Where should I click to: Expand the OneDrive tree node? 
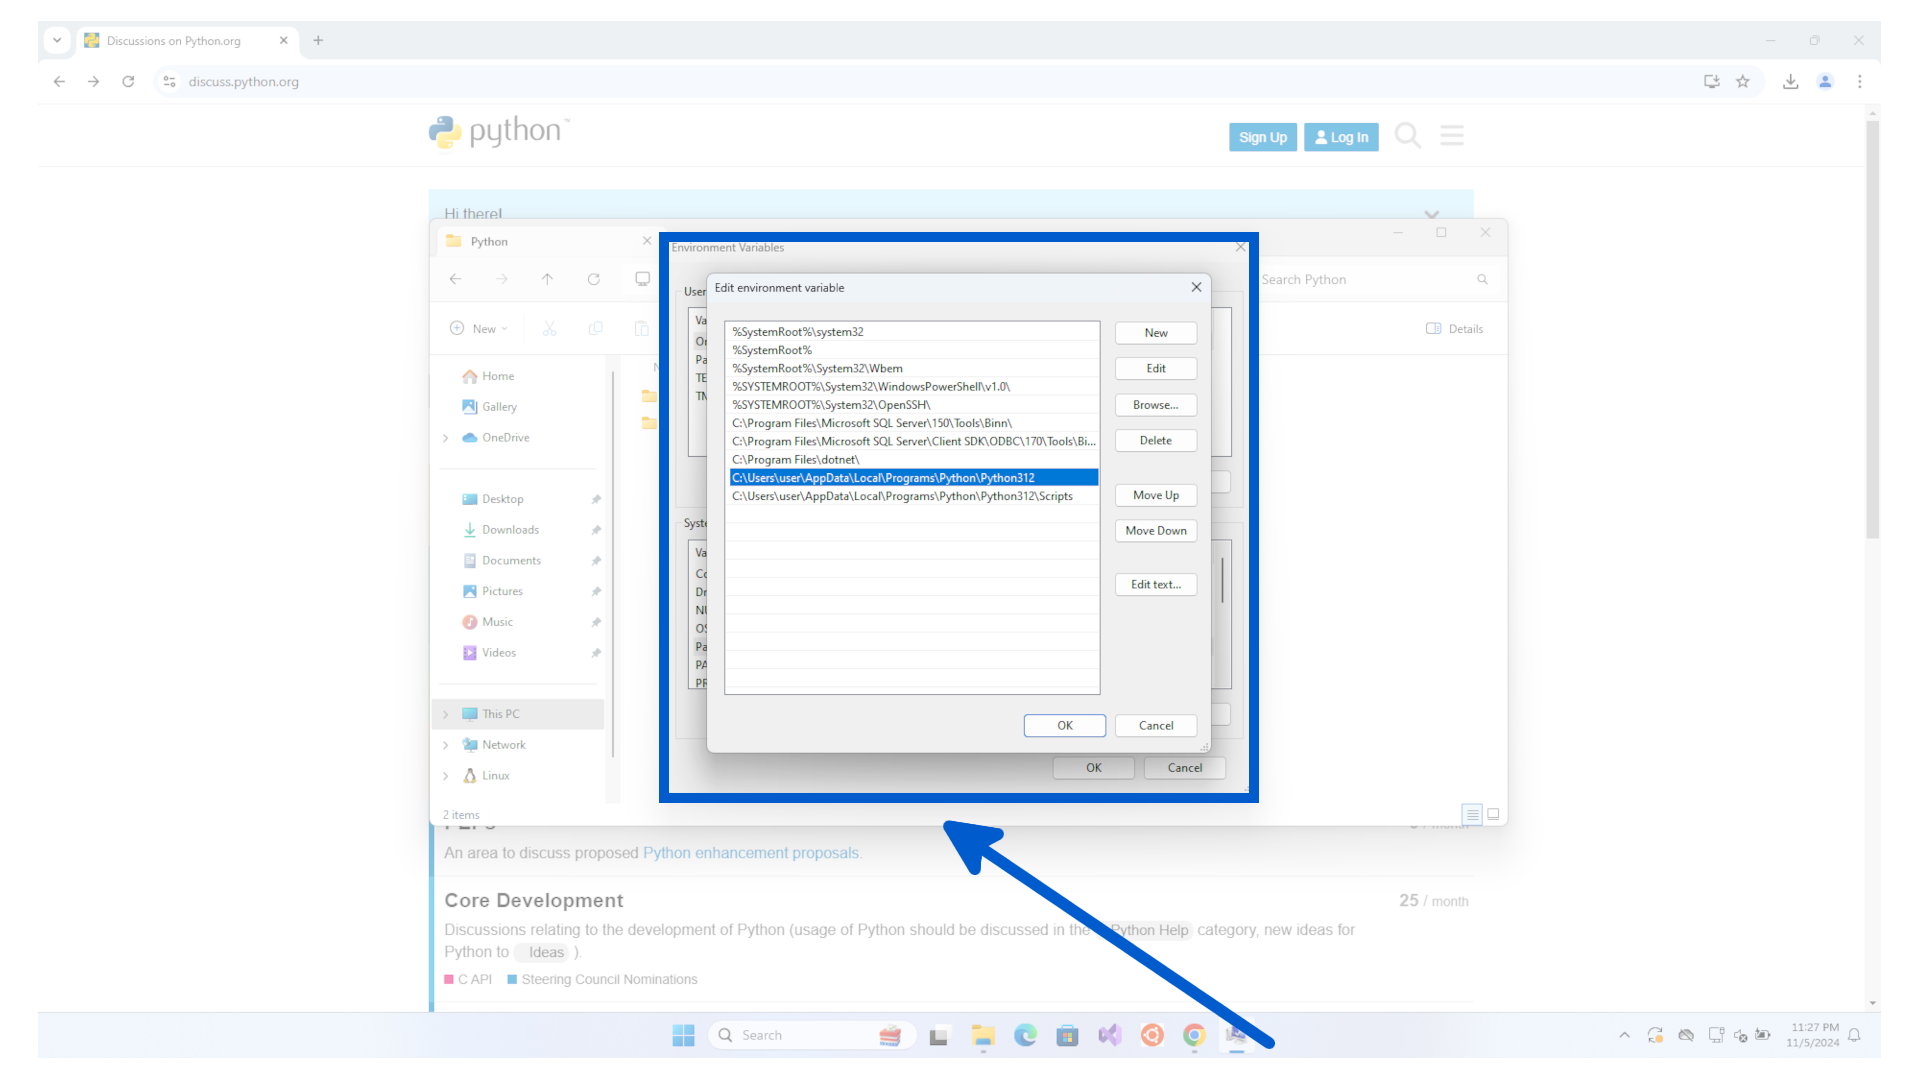(446, 438)
